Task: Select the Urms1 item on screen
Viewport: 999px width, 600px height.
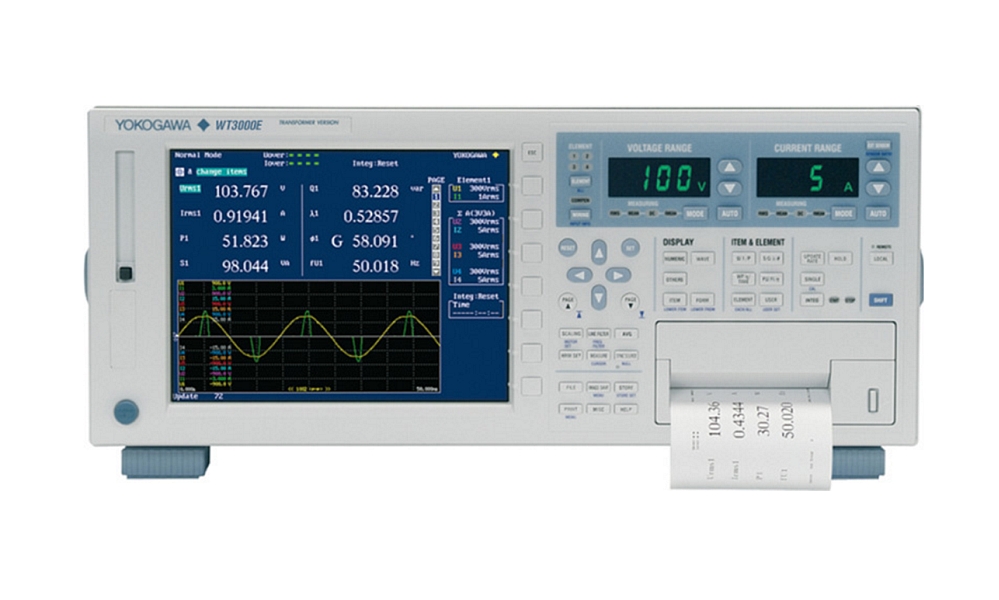Action: tap(189, 187)
